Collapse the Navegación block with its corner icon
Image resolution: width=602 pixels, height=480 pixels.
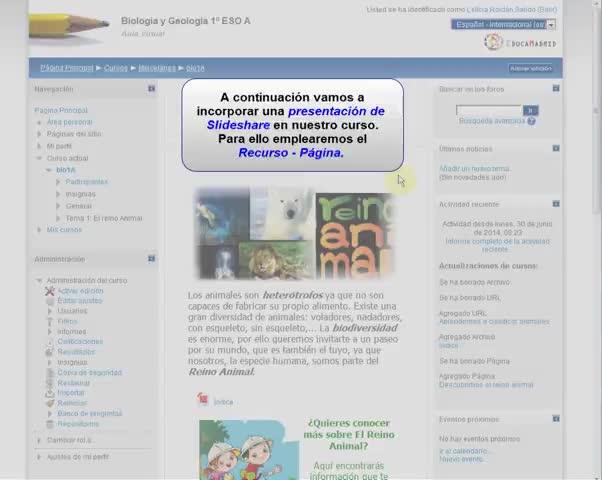coord(152,89)
